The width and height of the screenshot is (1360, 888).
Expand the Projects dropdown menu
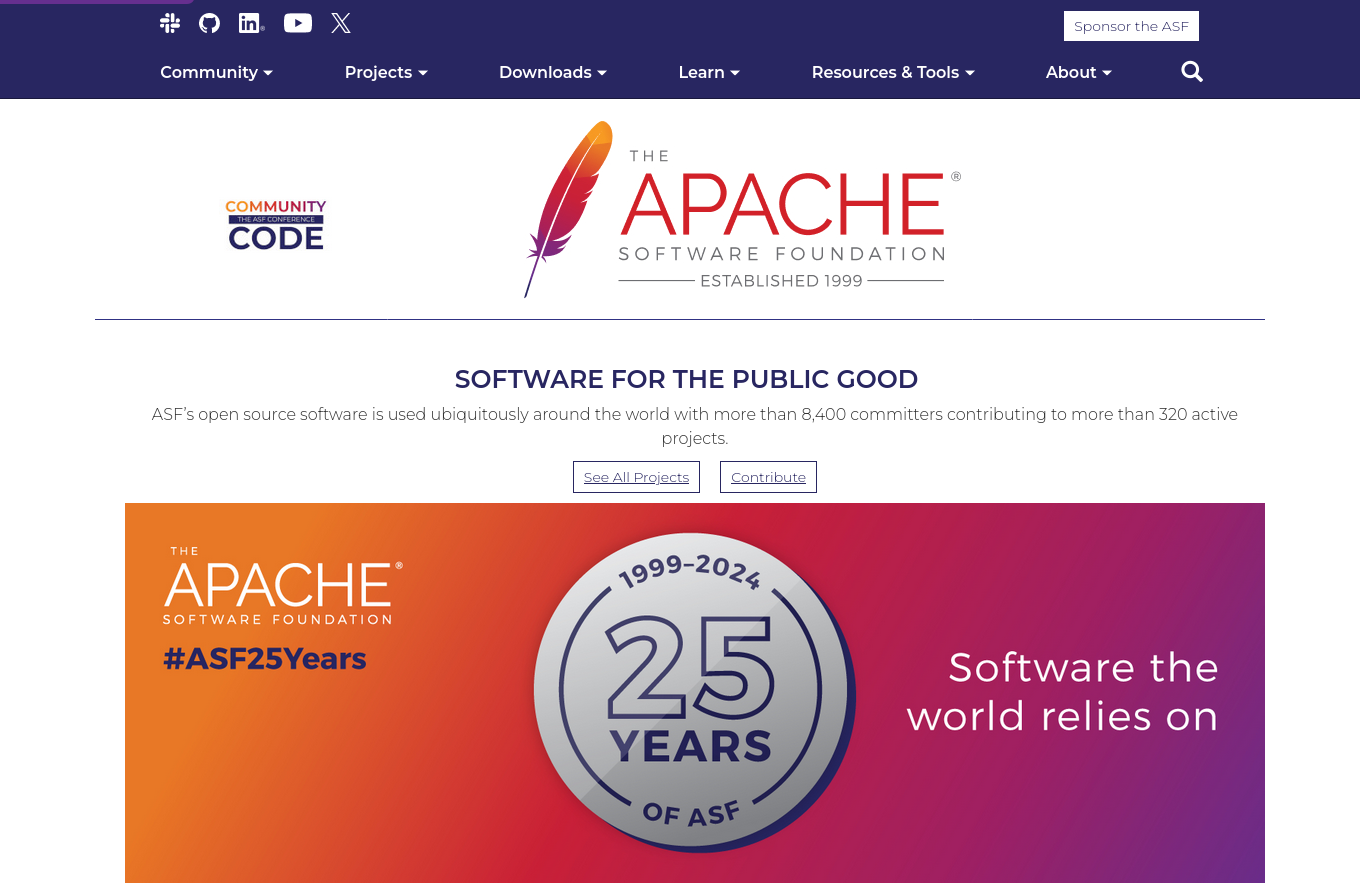386,72
